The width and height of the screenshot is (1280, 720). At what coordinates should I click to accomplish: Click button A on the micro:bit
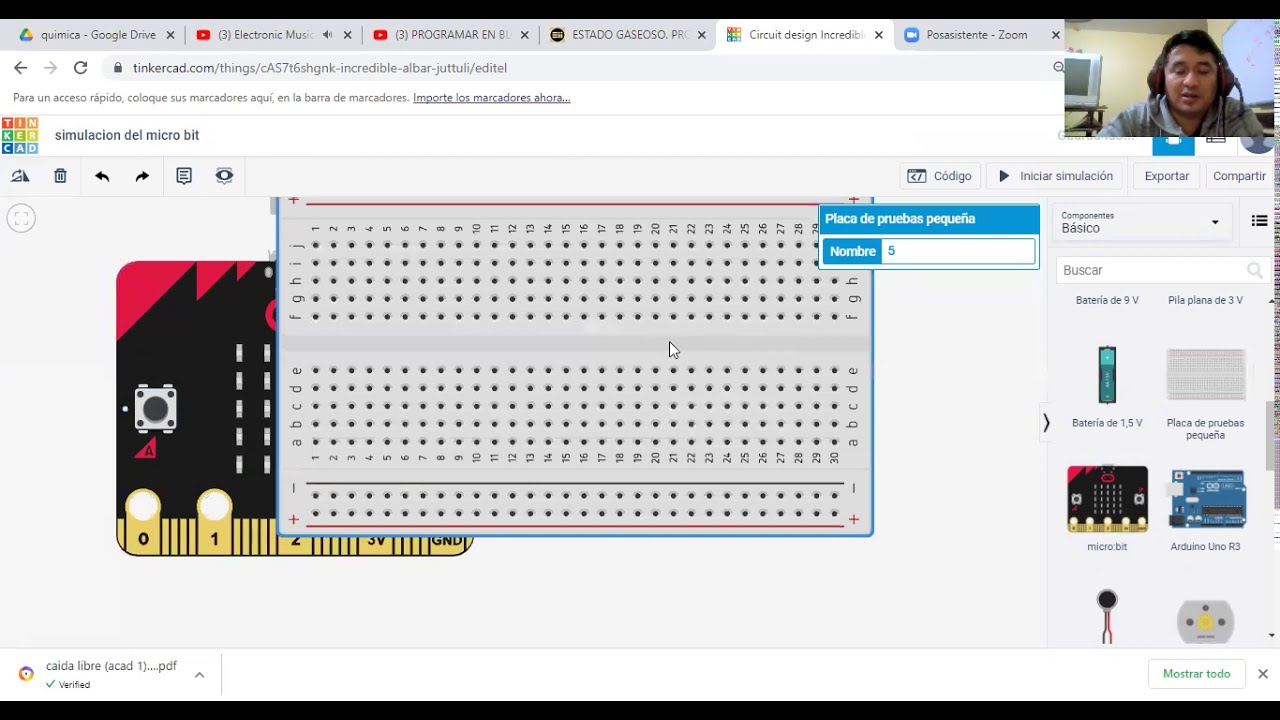[x=155, y=408]
